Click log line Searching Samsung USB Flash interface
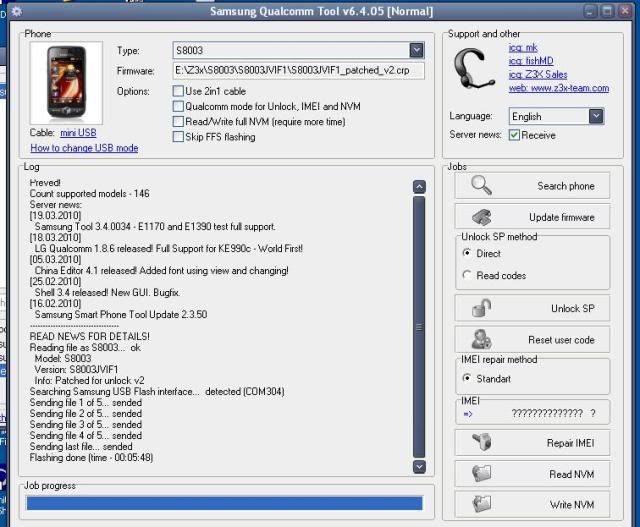The image size is (640, 527). pyautogui.click(x=157, y=391)
